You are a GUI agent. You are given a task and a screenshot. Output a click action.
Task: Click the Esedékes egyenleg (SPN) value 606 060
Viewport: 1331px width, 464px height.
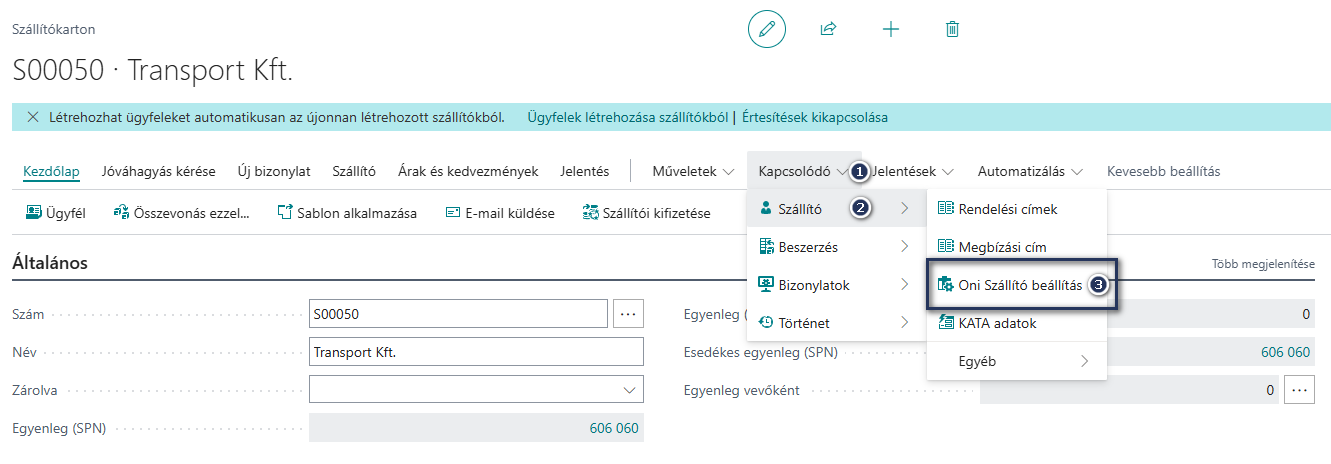tap(1285, 352)
